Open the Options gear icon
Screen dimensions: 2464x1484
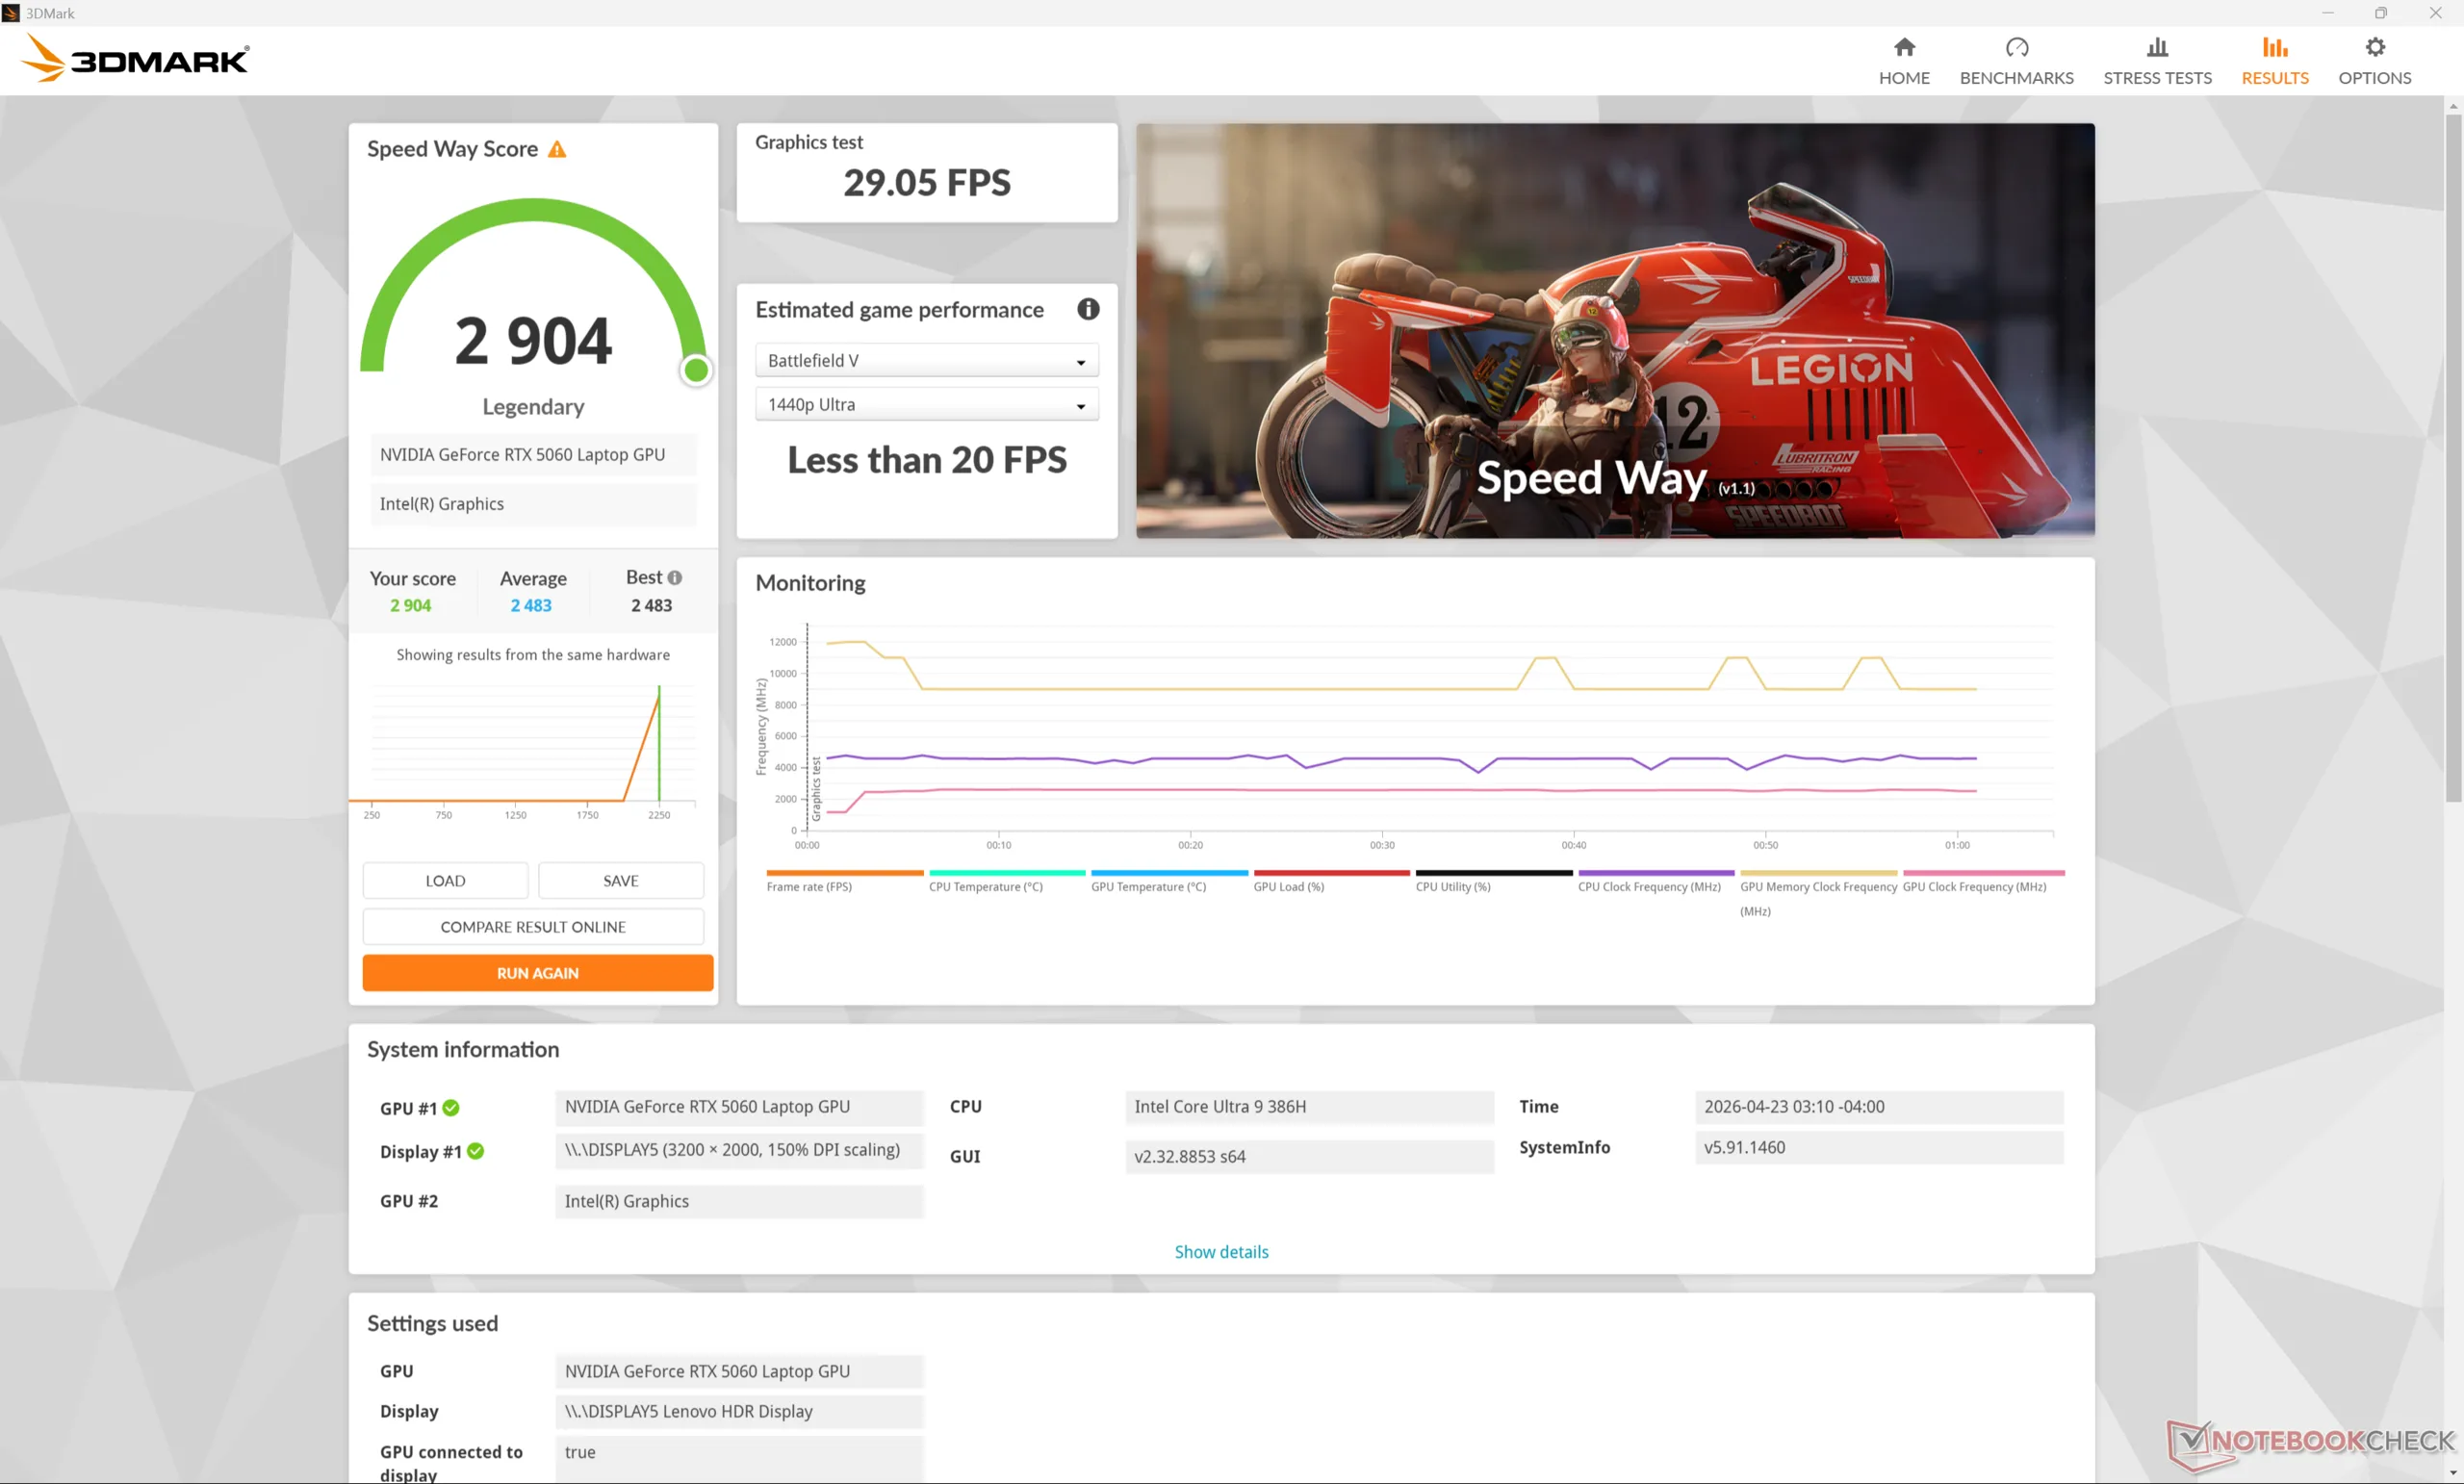[2374, 48]
